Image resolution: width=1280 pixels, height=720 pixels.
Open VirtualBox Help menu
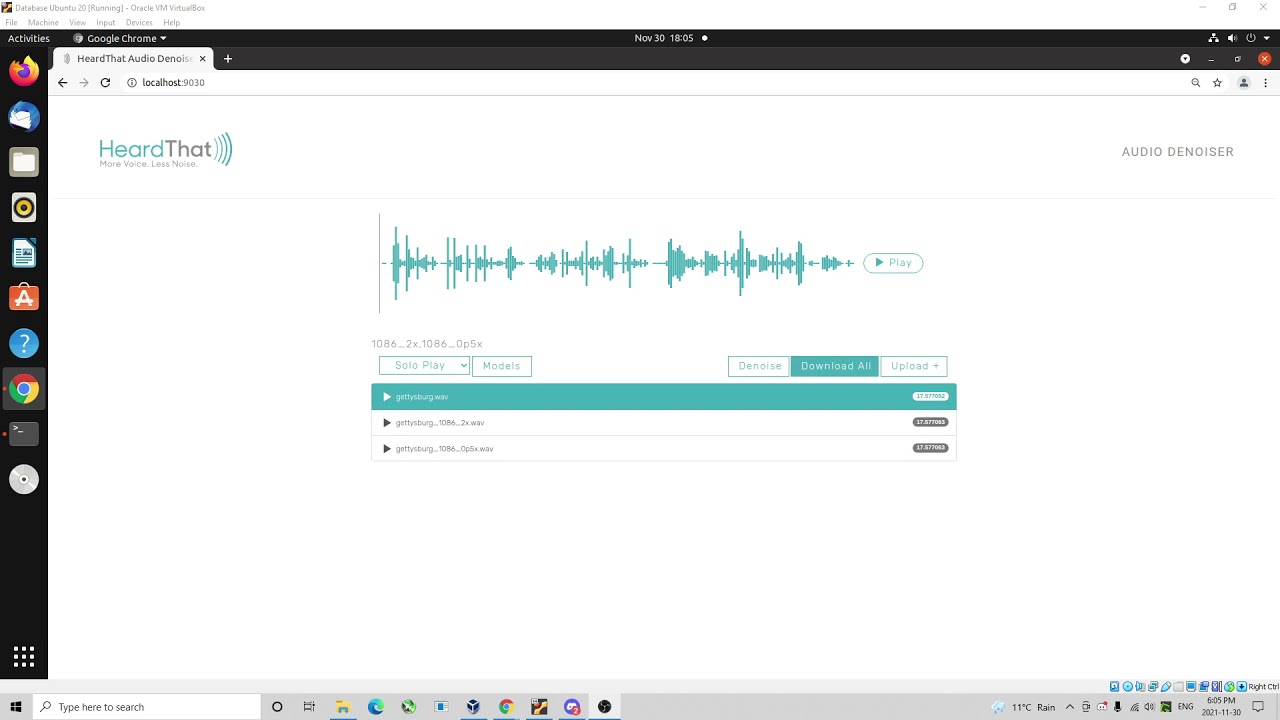click(x=171, y=22)
